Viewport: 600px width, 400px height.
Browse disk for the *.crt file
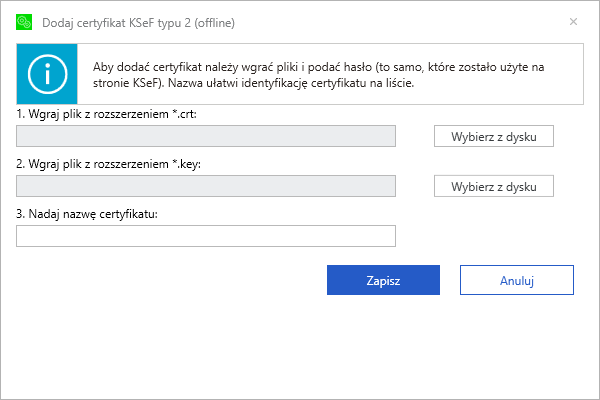click(x=494, y=136)
